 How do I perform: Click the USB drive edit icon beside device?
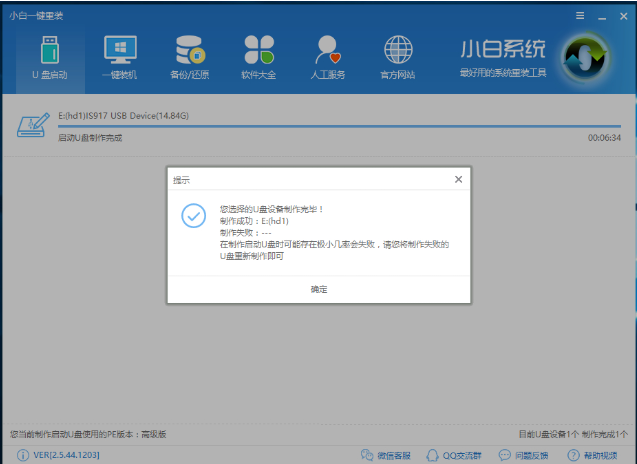(x=33, y=127)
